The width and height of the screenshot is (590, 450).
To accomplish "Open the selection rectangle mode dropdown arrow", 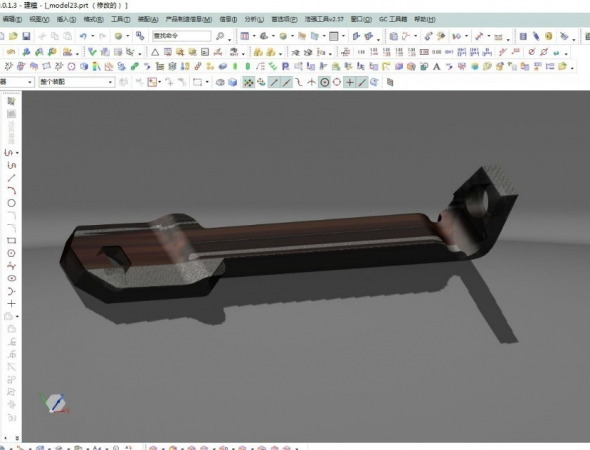I will click(x=207, y=82).
